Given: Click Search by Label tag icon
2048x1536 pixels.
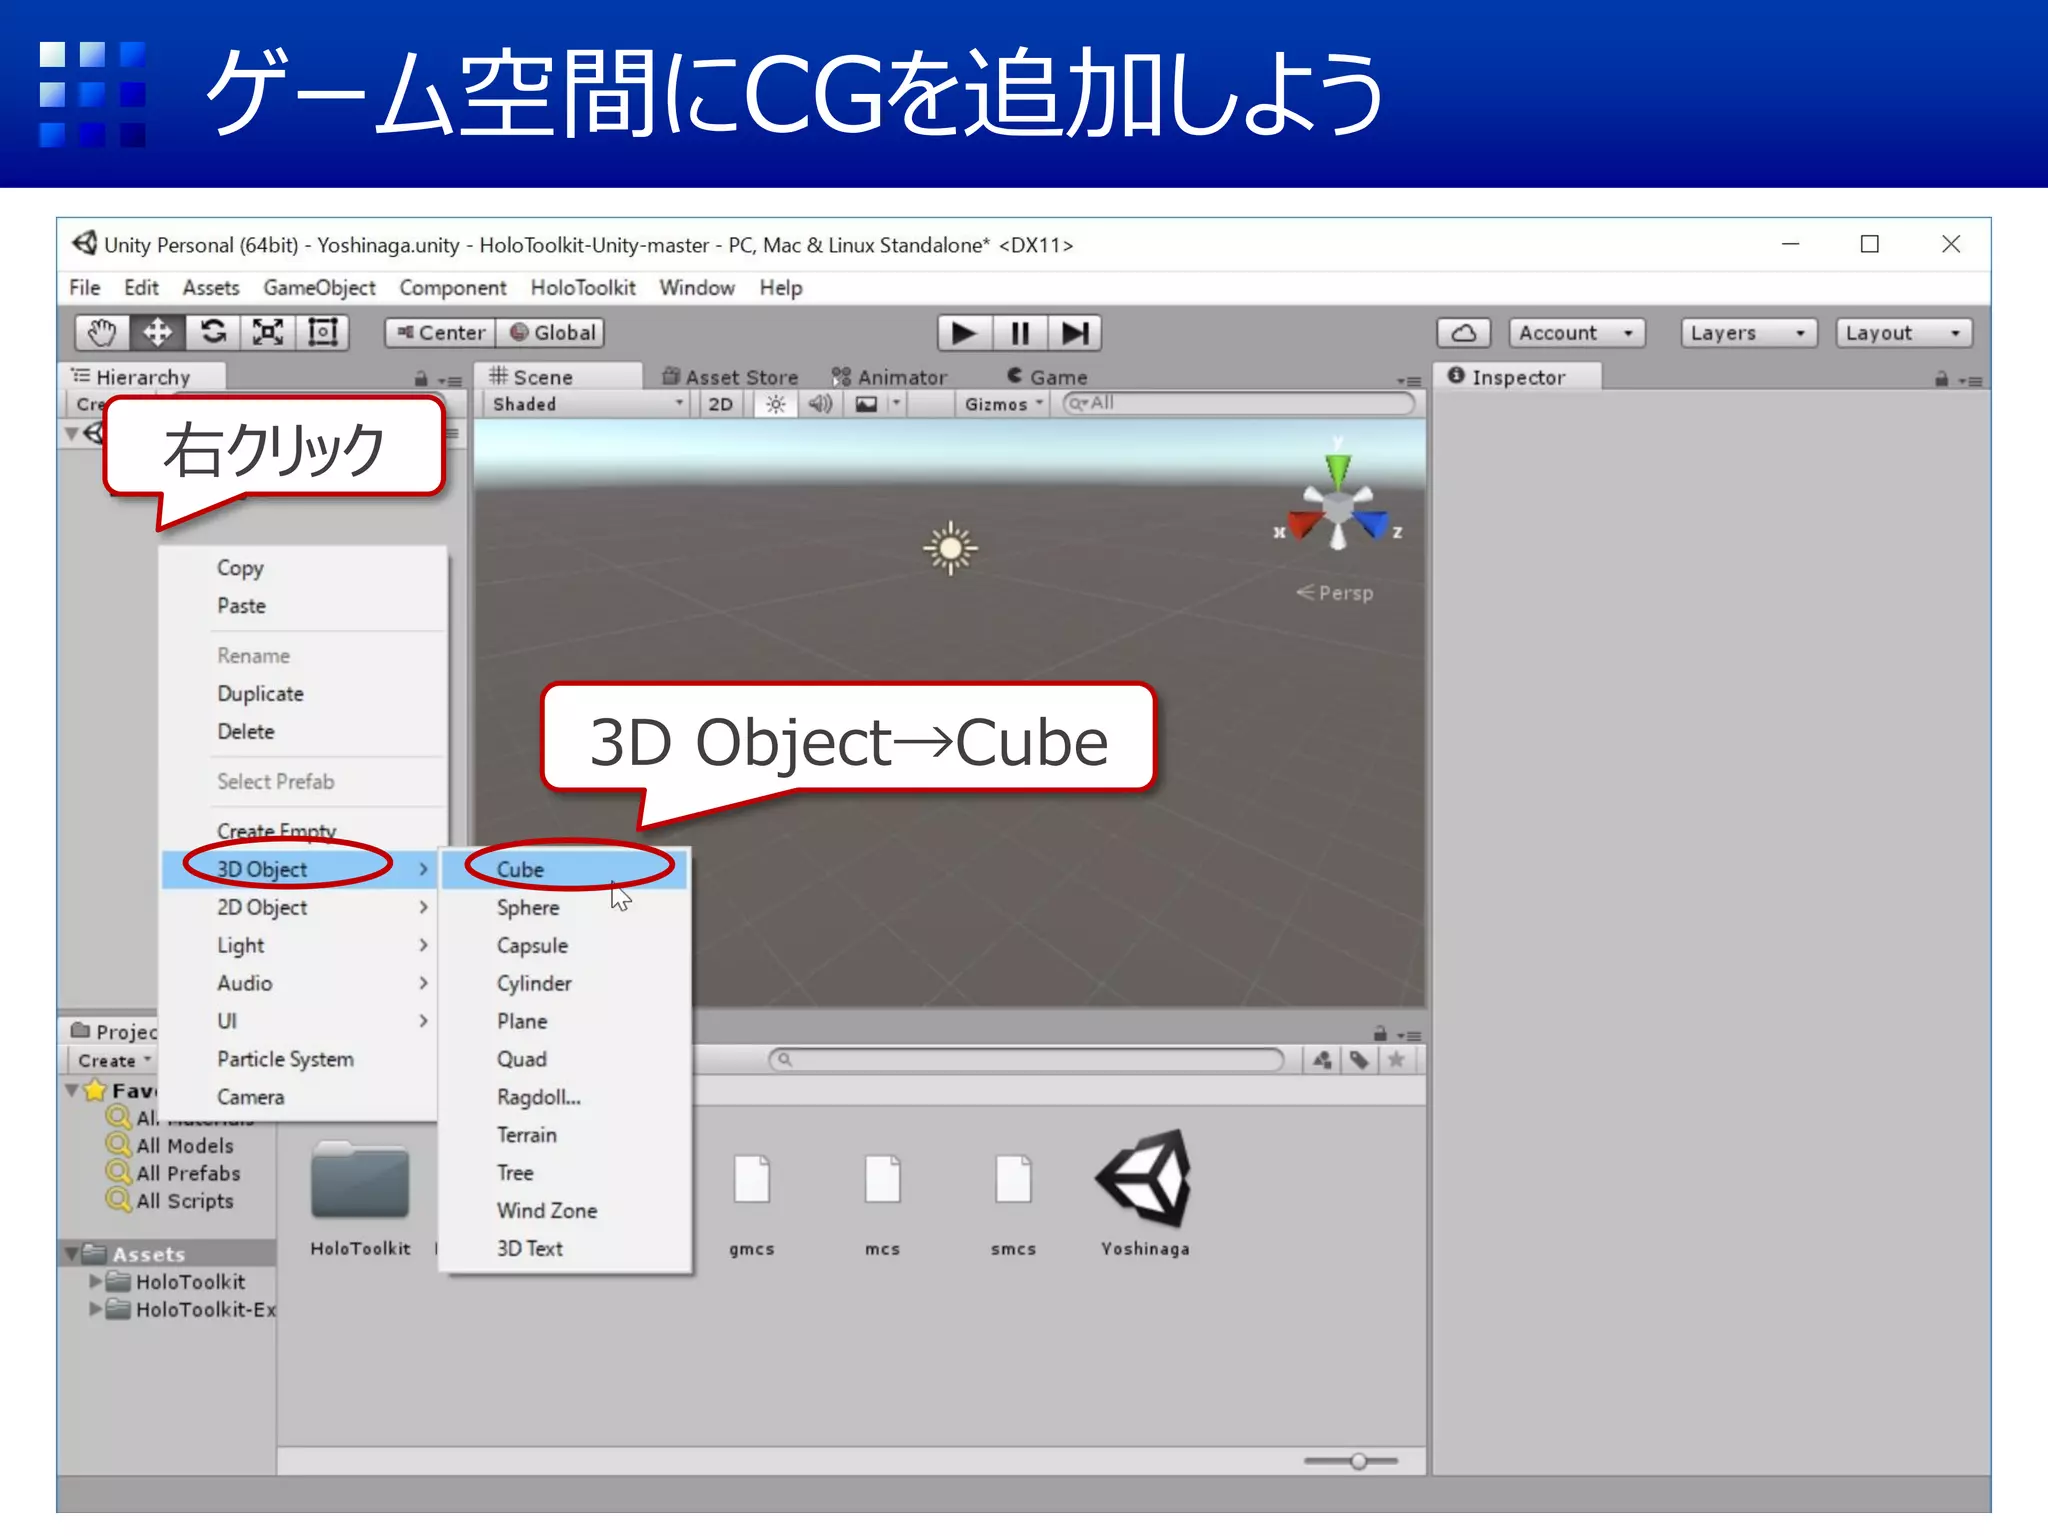Looking at the screenshot, I should (x=1359, y=1060).
